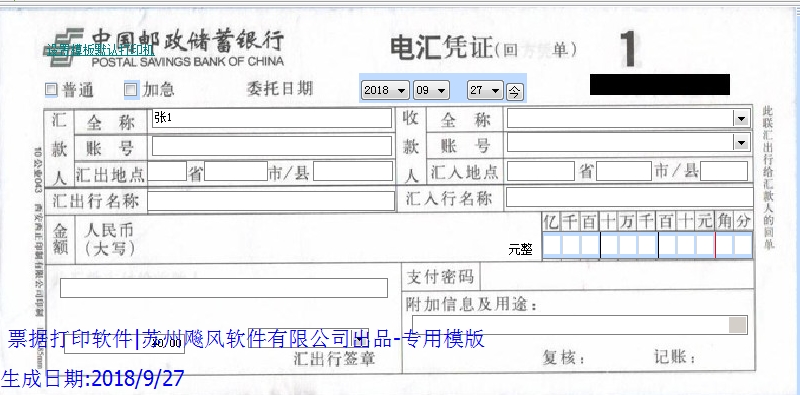Click the Postal Savings Bank logo

[x=63, y=47]
